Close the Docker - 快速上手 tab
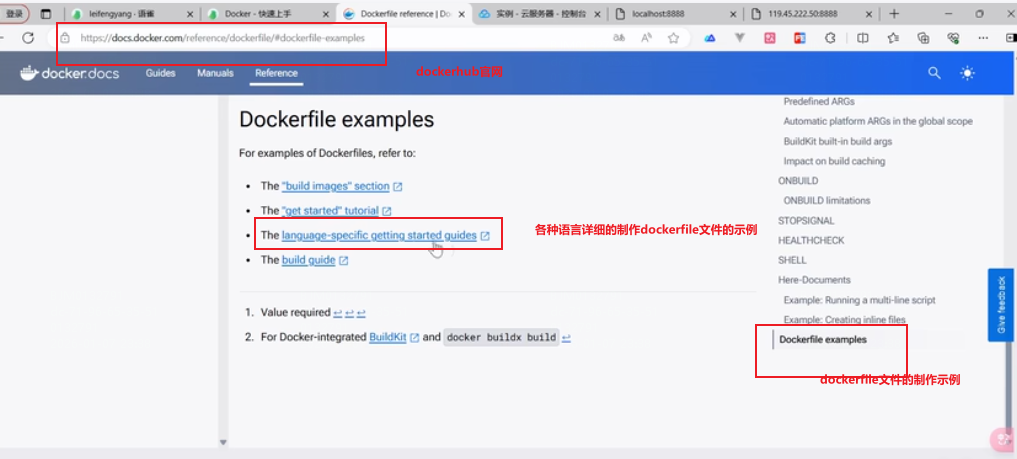Image resolution: width=1017 pixels, height=459 pixels. (x=324, y=14)
